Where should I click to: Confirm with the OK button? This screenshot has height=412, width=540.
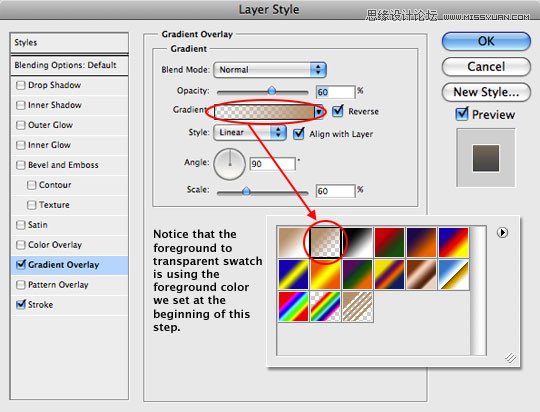coord(486,41)
